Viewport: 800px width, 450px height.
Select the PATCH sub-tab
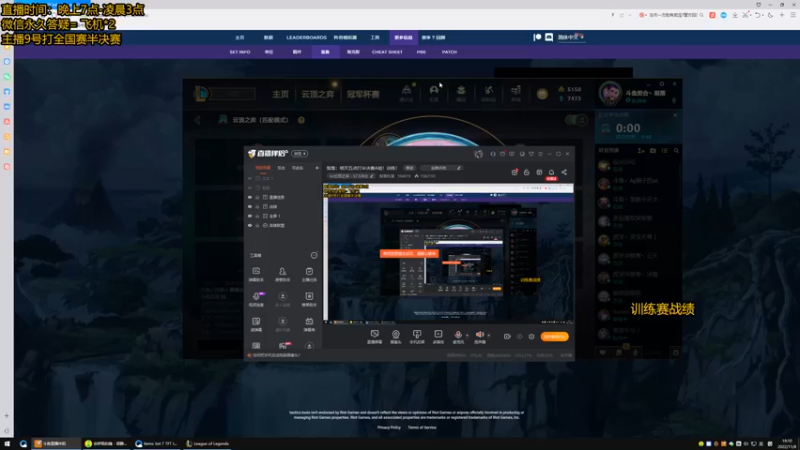point(449,52)
